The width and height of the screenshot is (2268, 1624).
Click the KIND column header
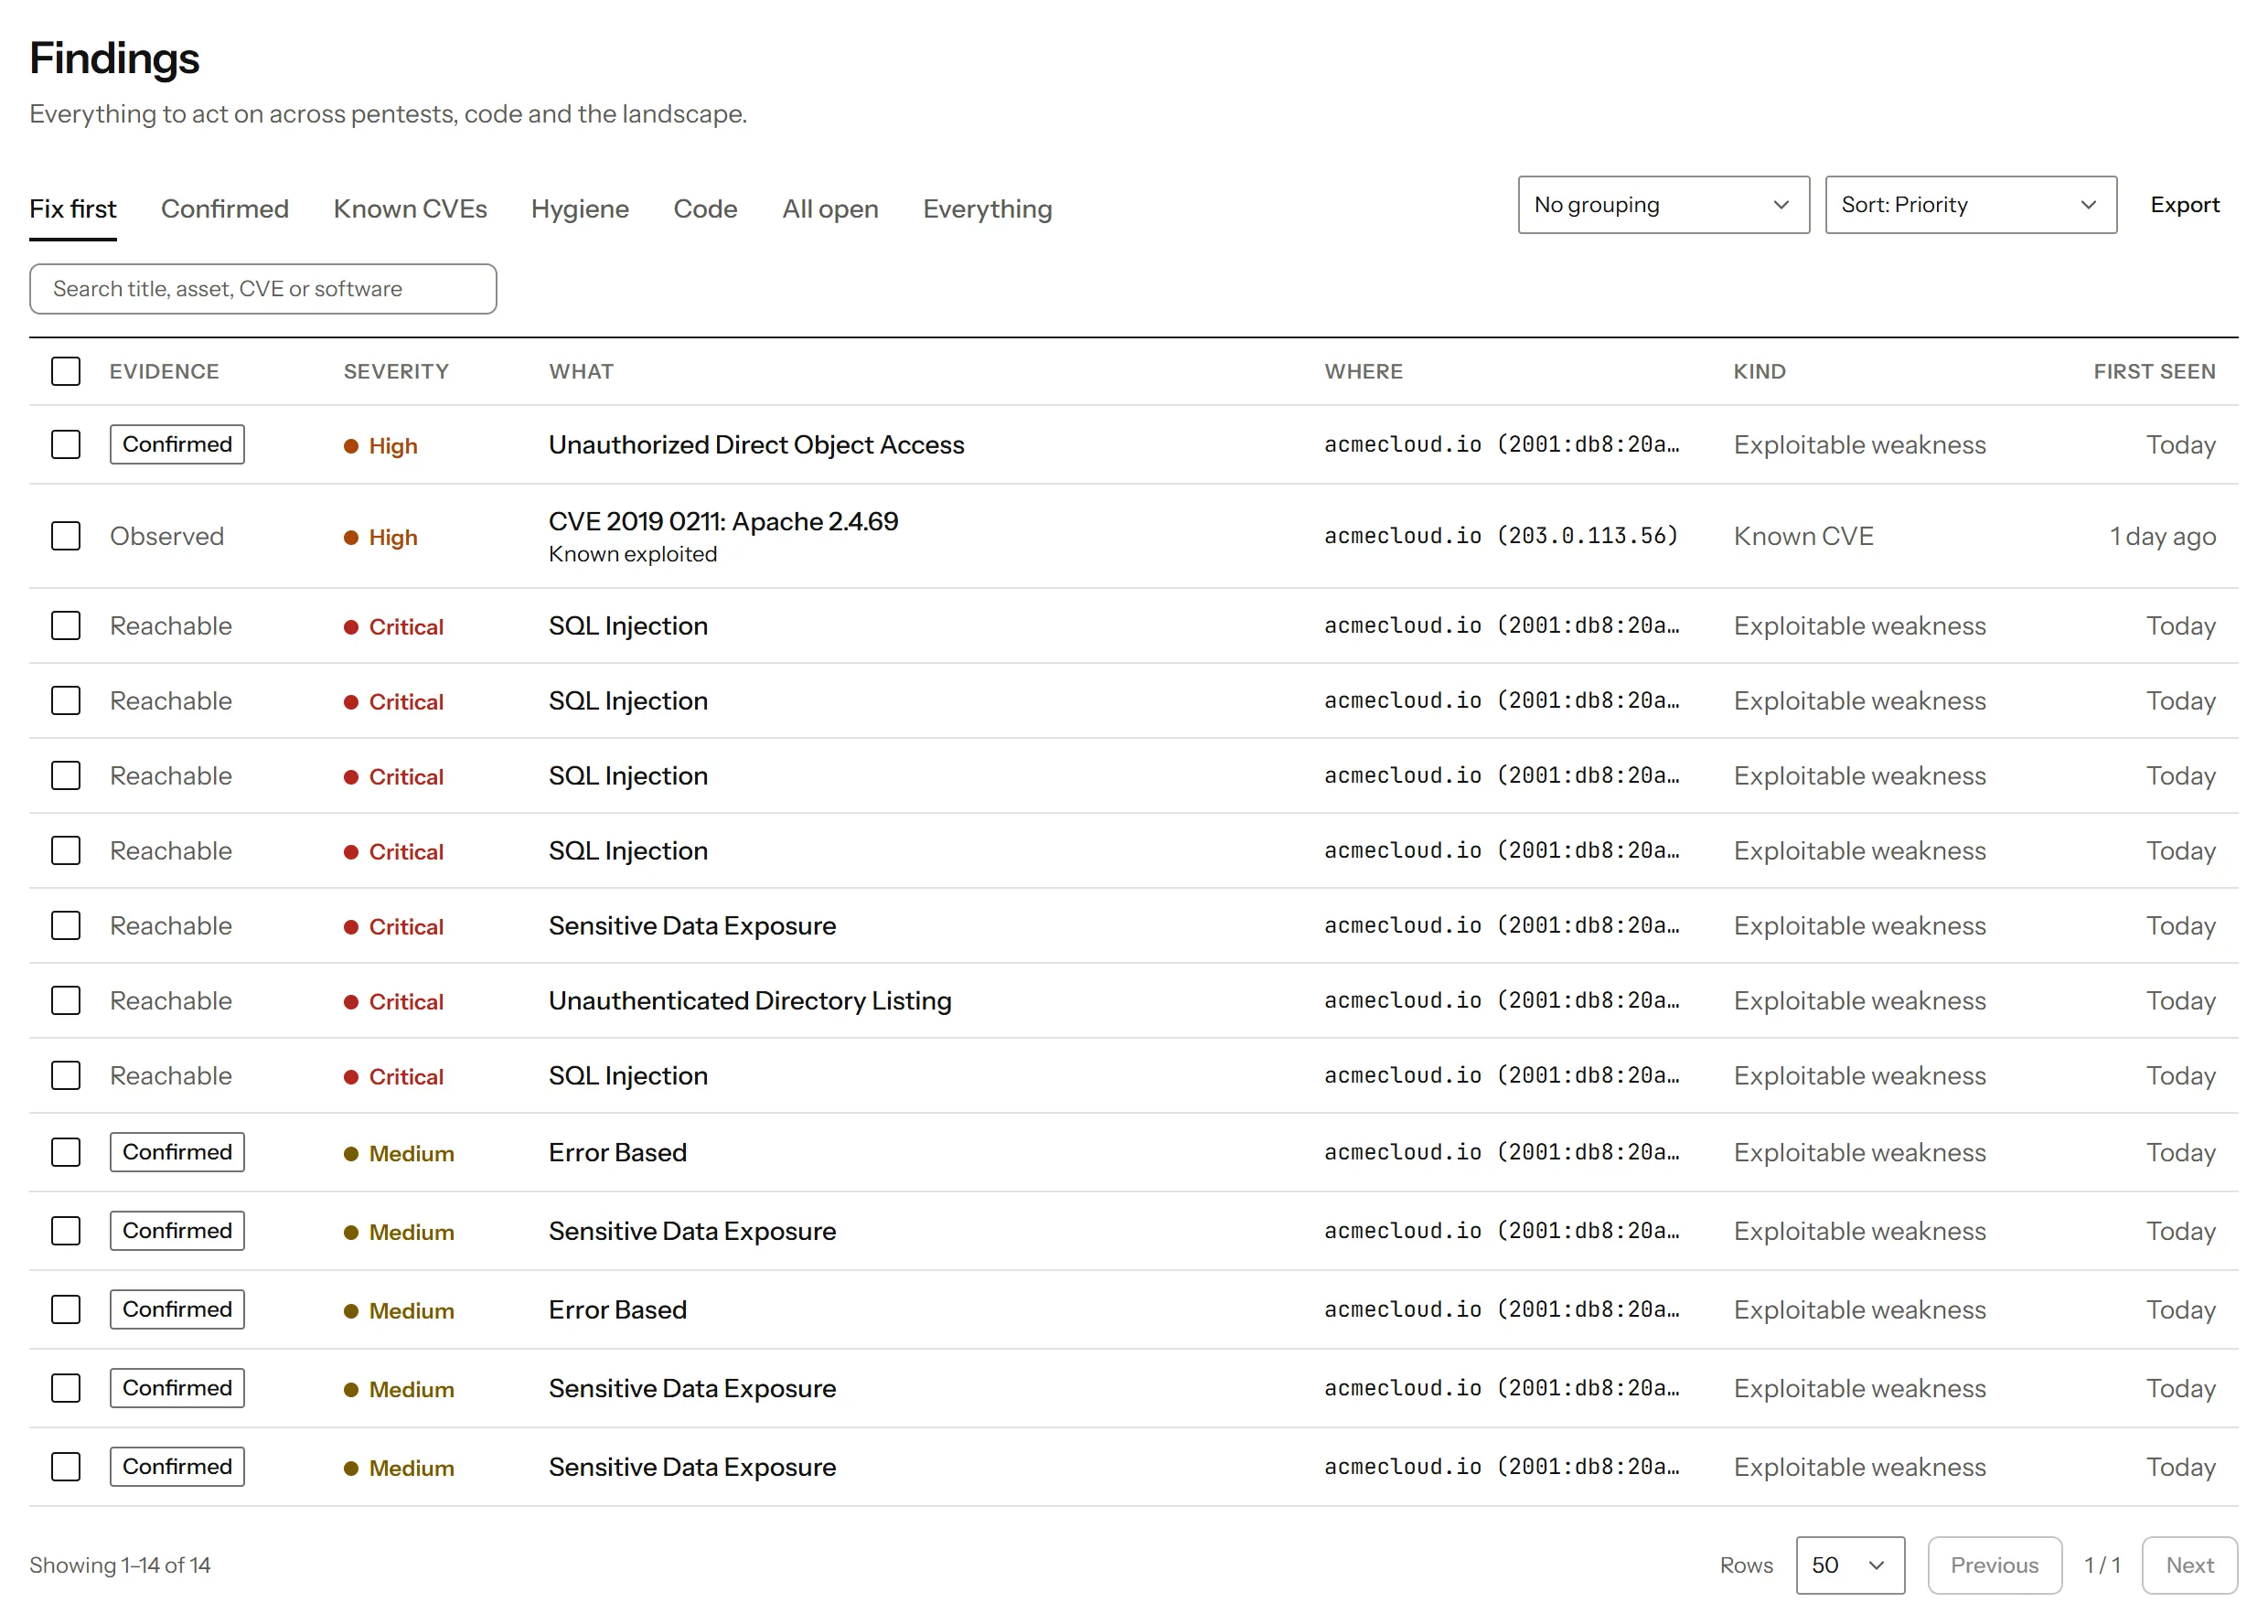(x=1759, y=371)
